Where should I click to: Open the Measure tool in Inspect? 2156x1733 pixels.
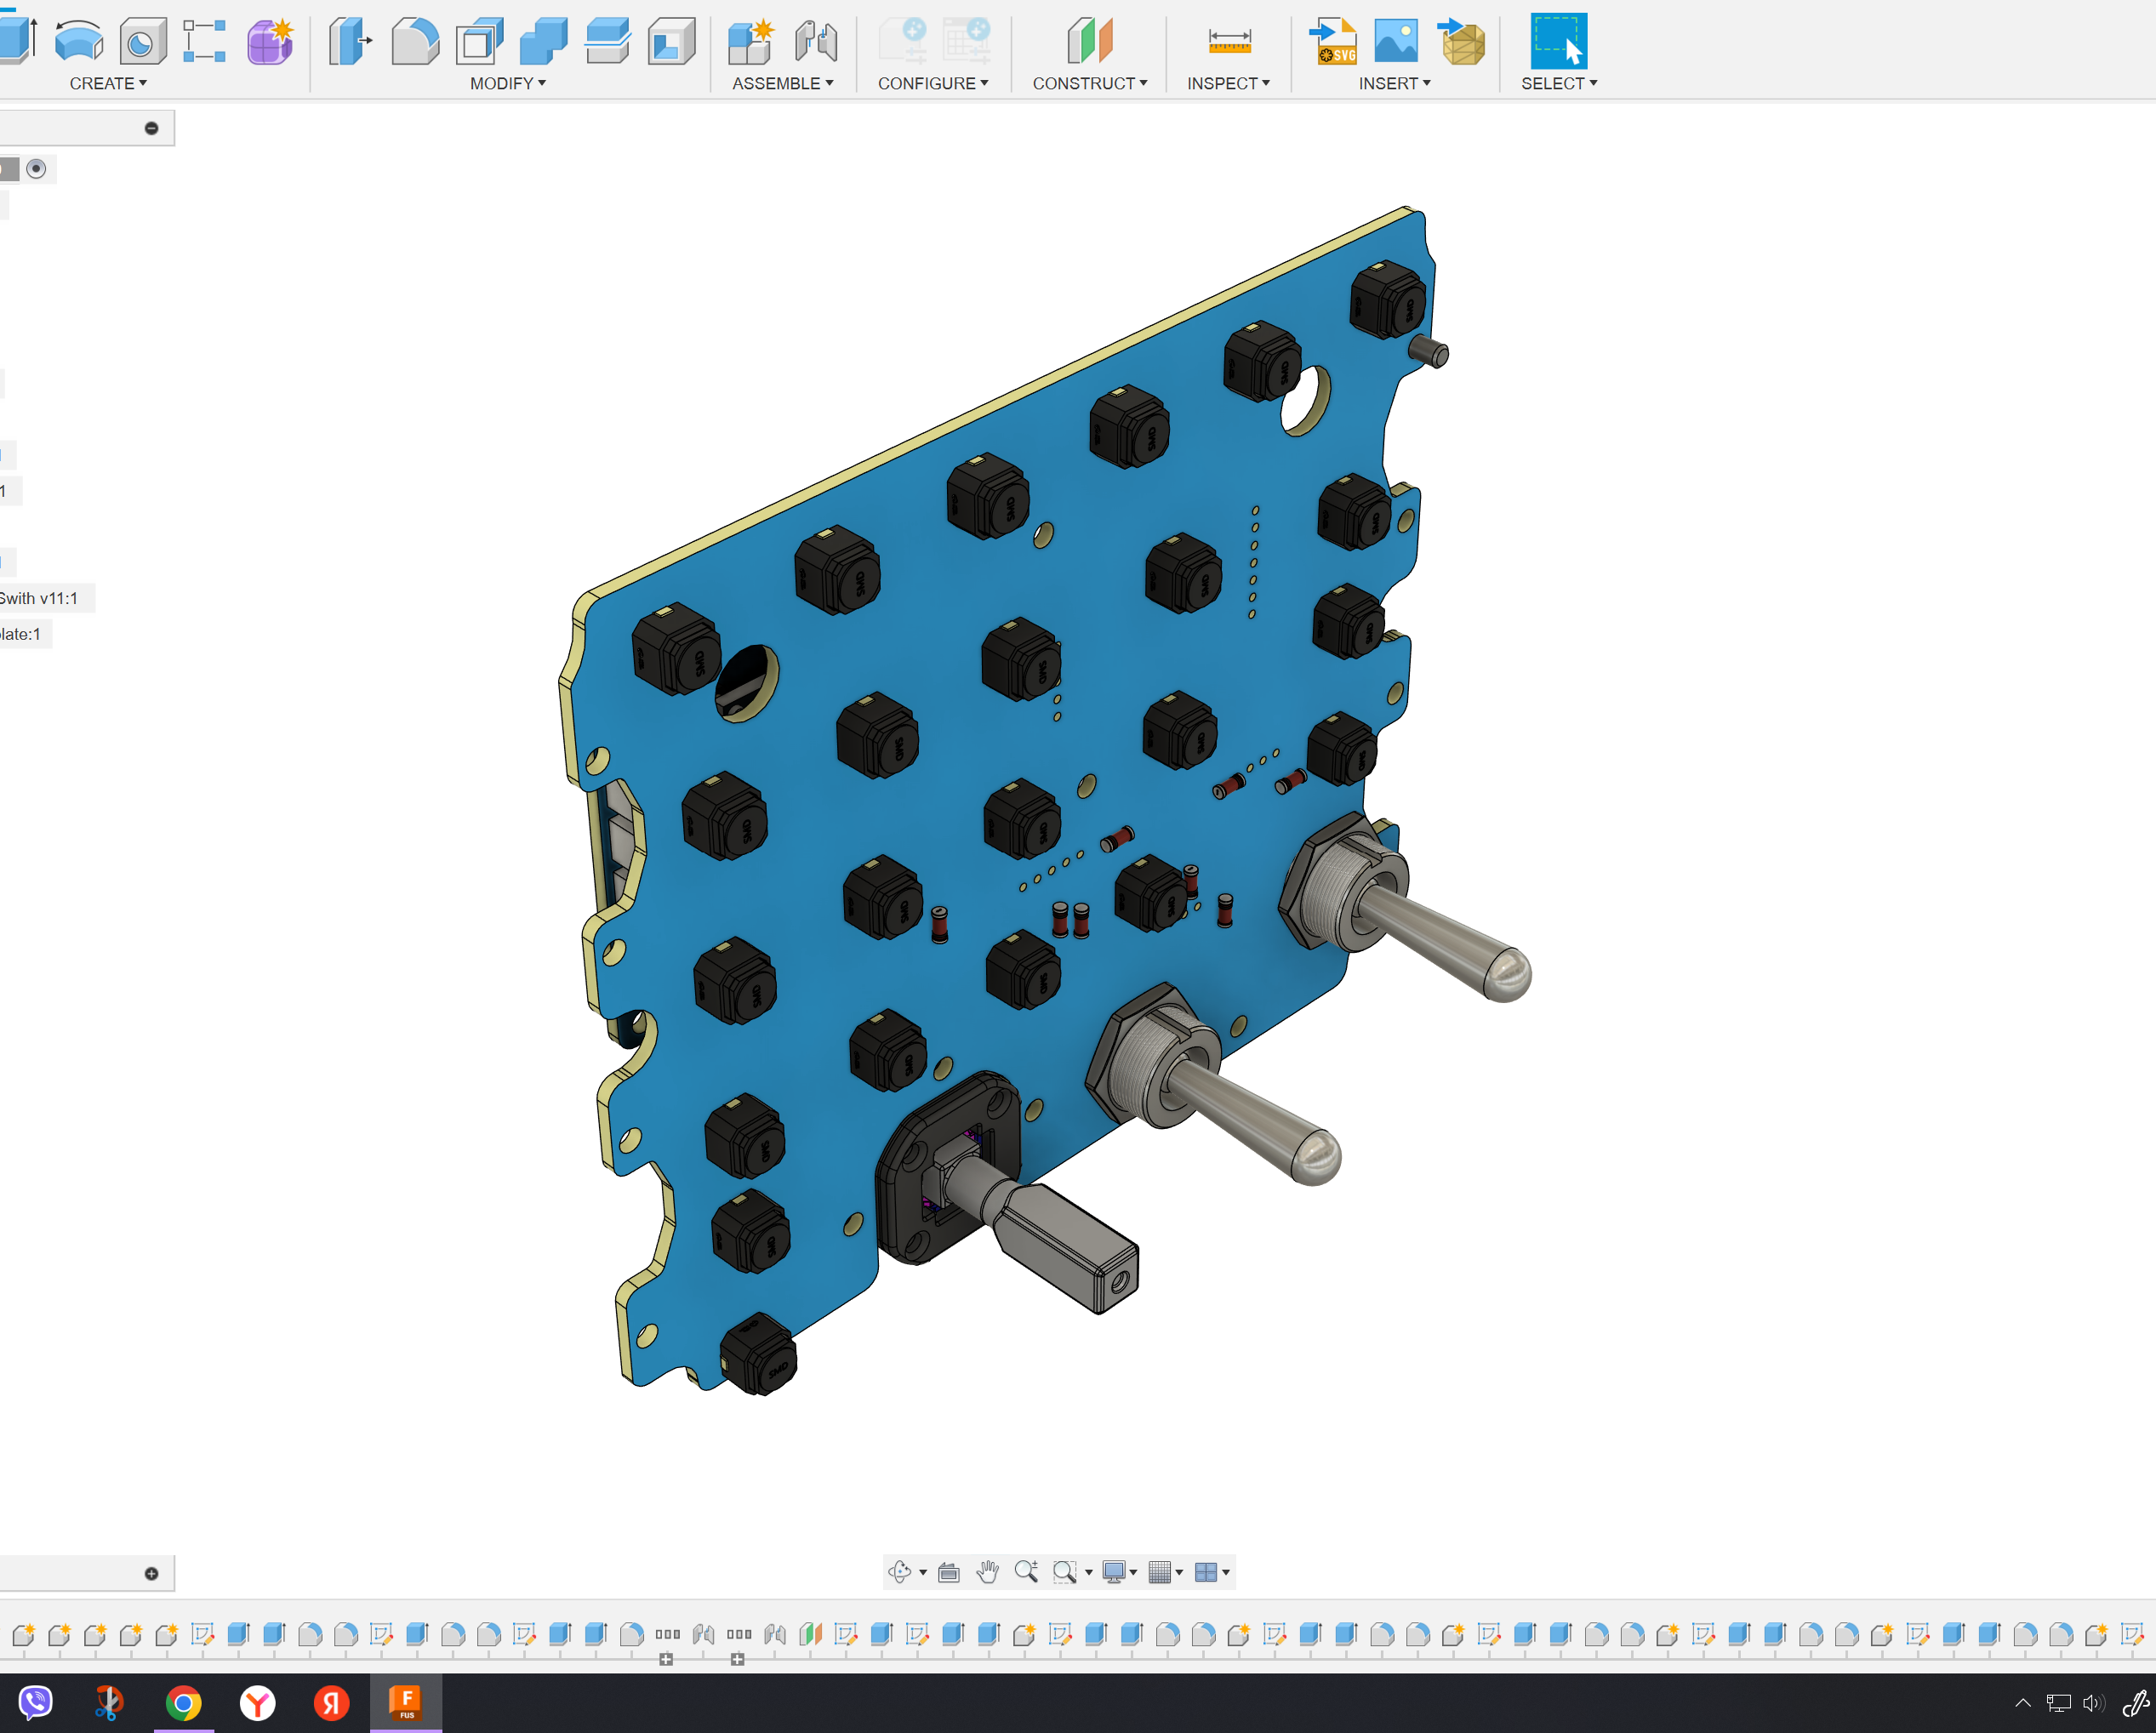coord(1229,42)
